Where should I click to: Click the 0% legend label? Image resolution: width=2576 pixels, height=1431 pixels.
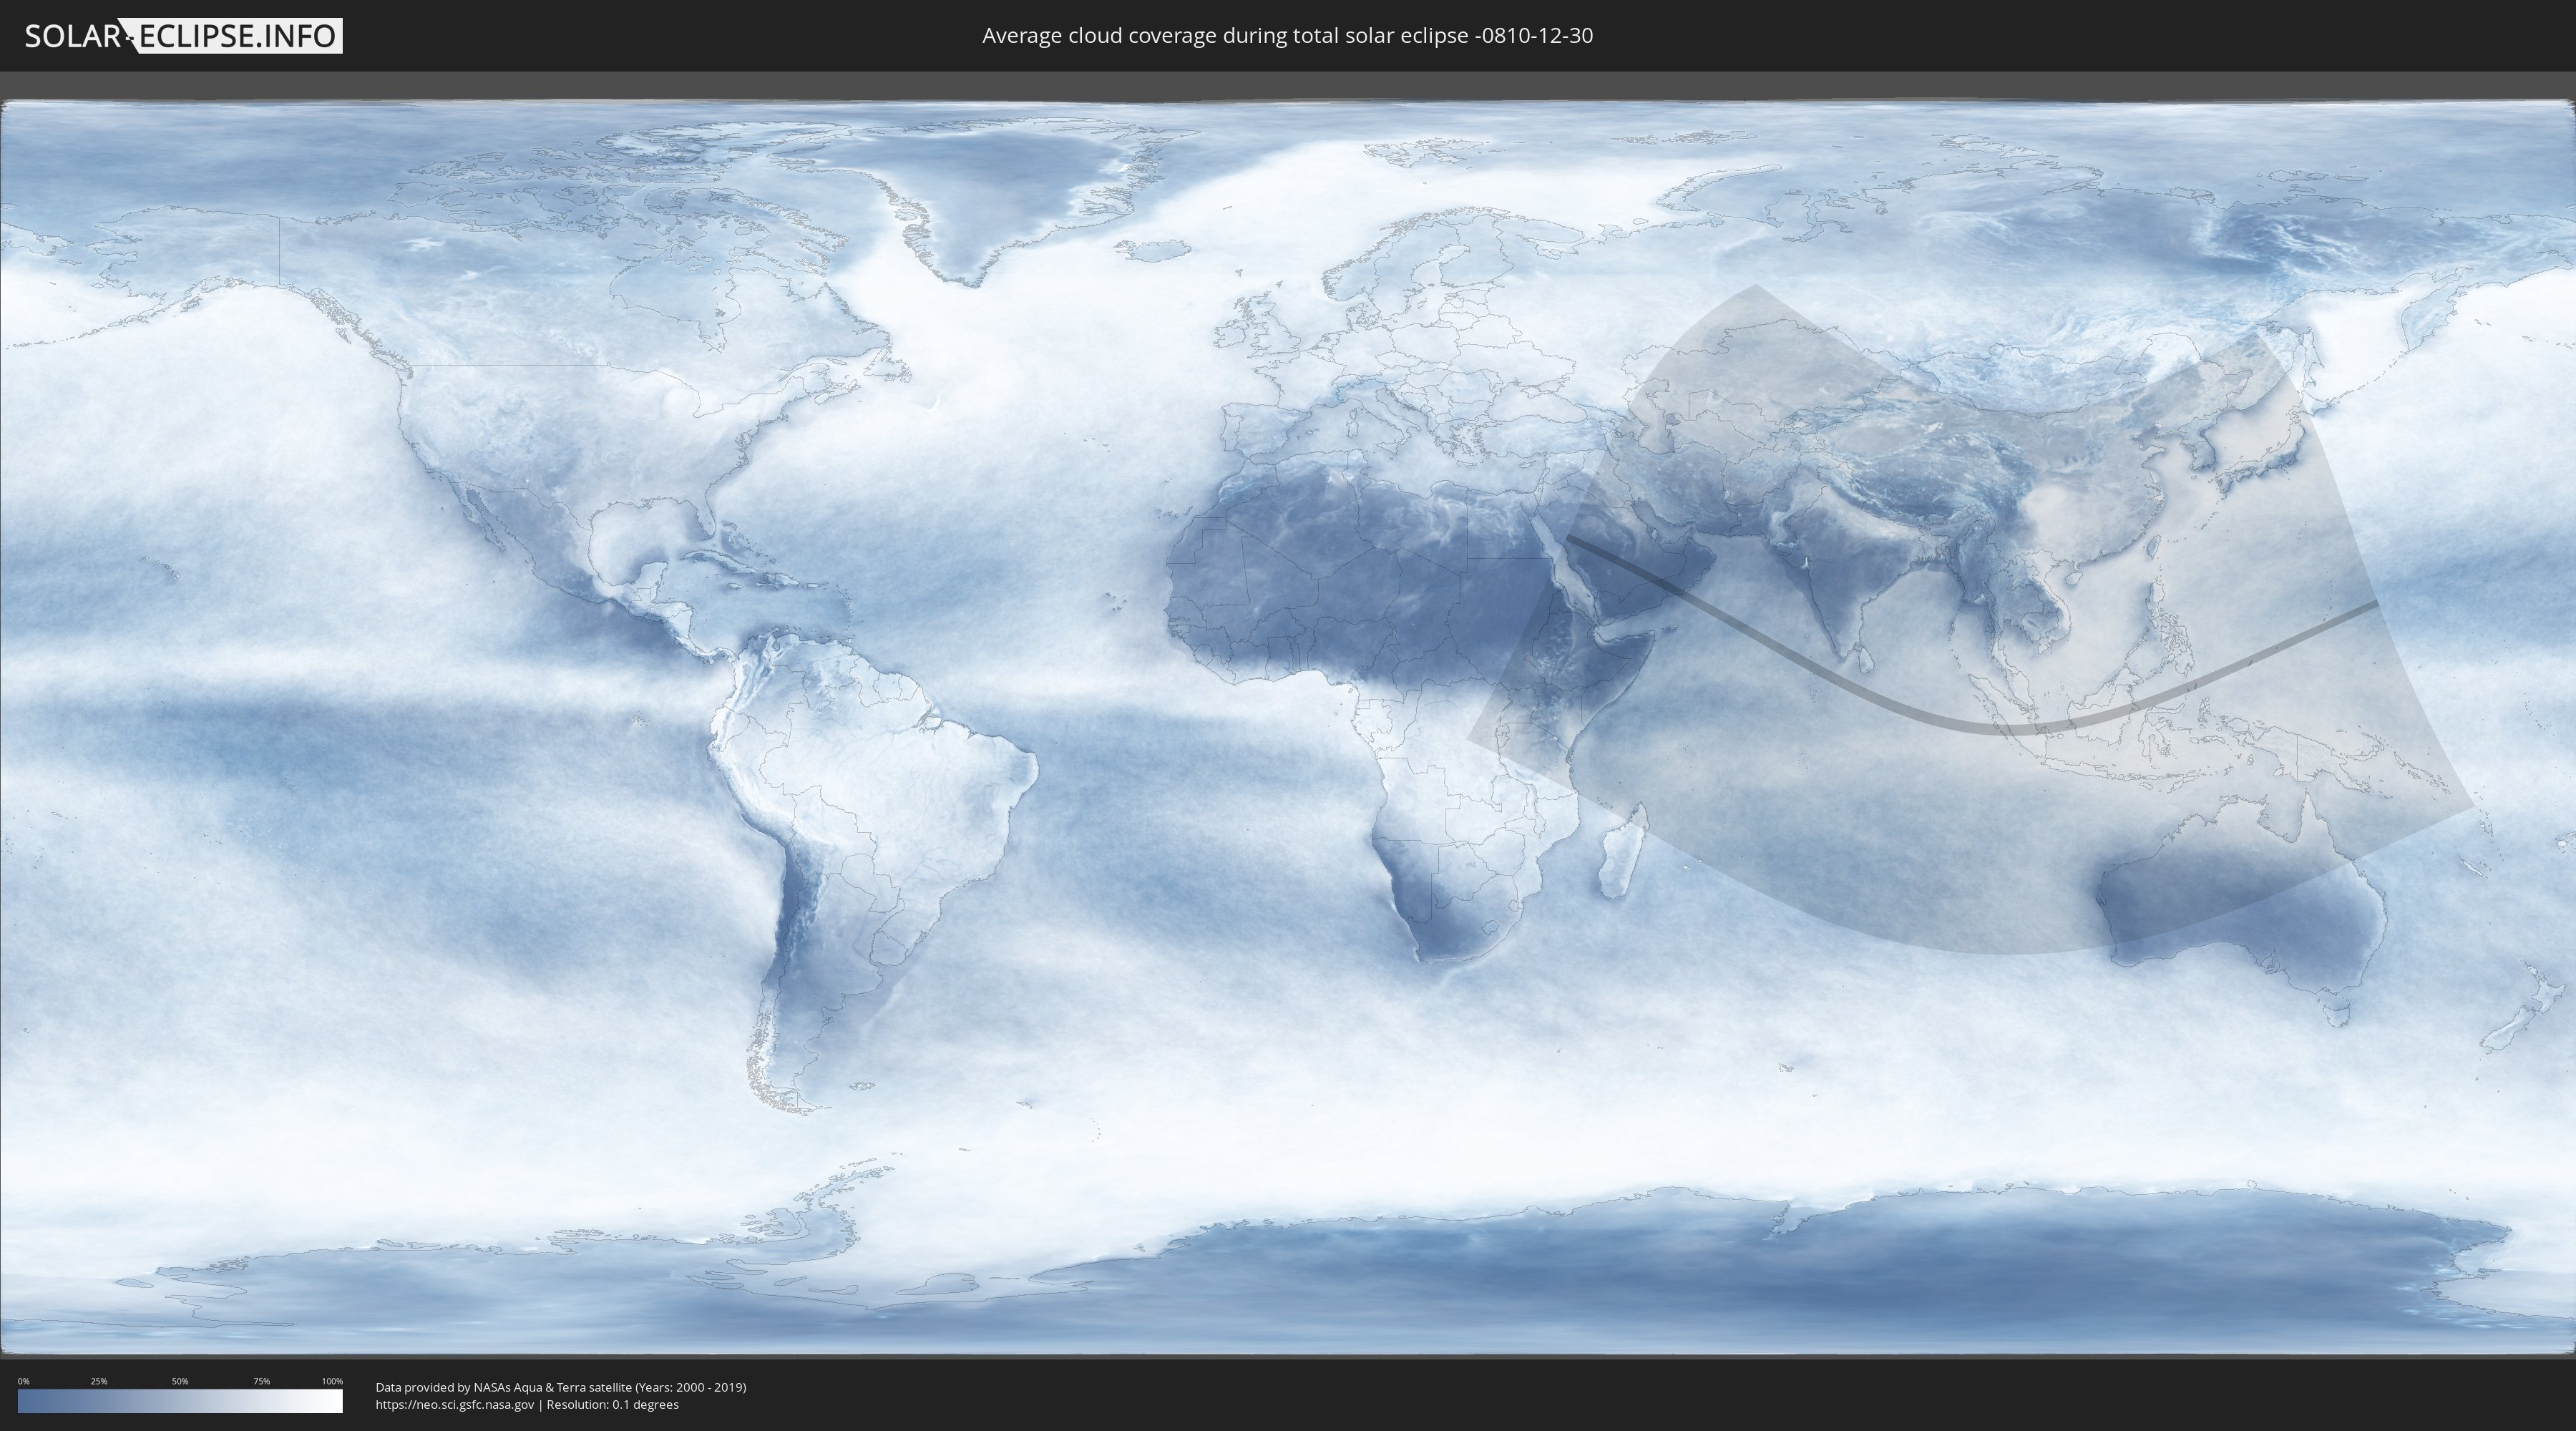pos(23,1381)
